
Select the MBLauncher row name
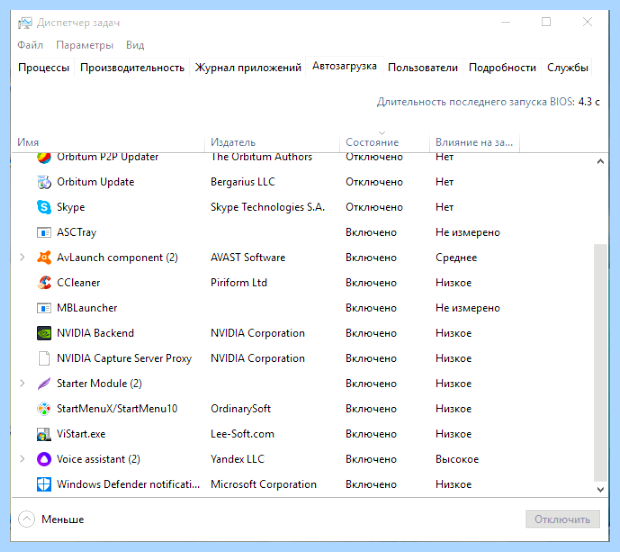pos(87,308)
